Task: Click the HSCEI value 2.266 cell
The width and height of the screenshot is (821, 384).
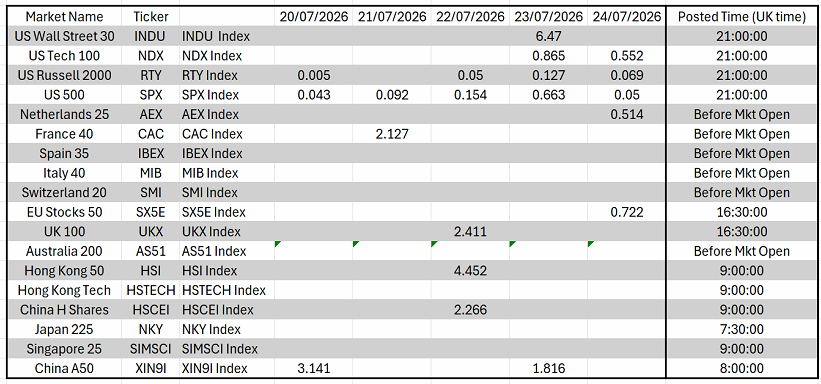Action: [470, 310]
